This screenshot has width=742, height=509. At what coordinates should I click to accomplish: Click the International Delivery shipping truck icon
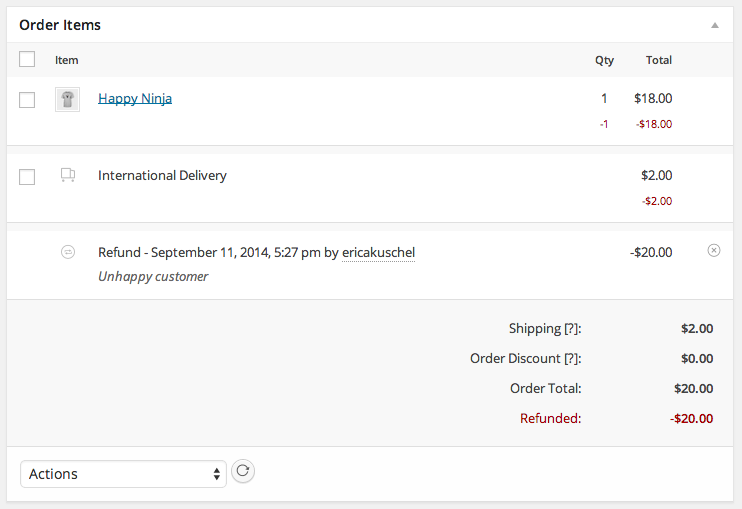[x=67, y=175]
